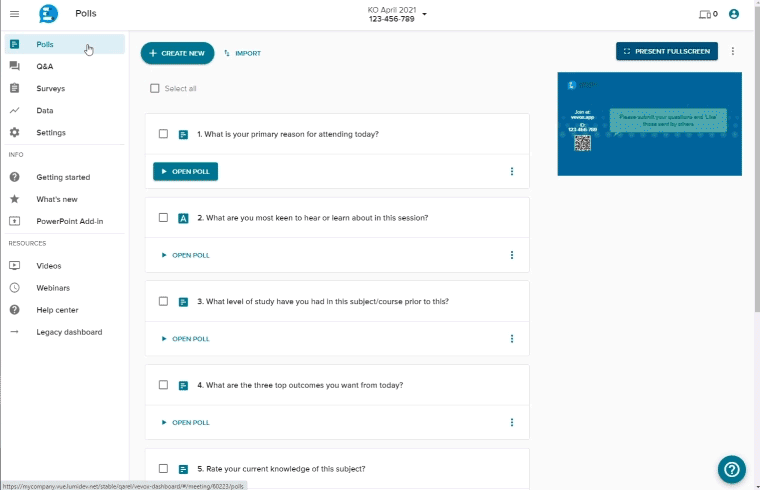Click the connected devices count icon
The image size is (760, 490).
tap(708, 14)
